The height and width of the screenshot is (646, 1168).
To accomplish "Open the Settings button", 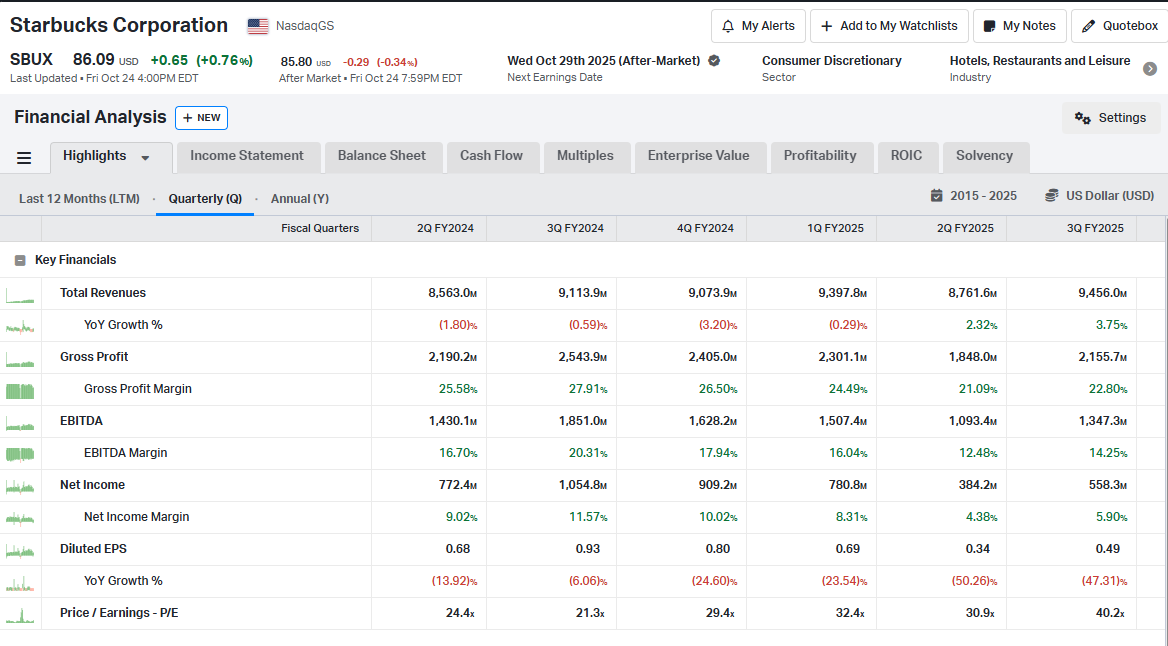I will click(1111, 118).
